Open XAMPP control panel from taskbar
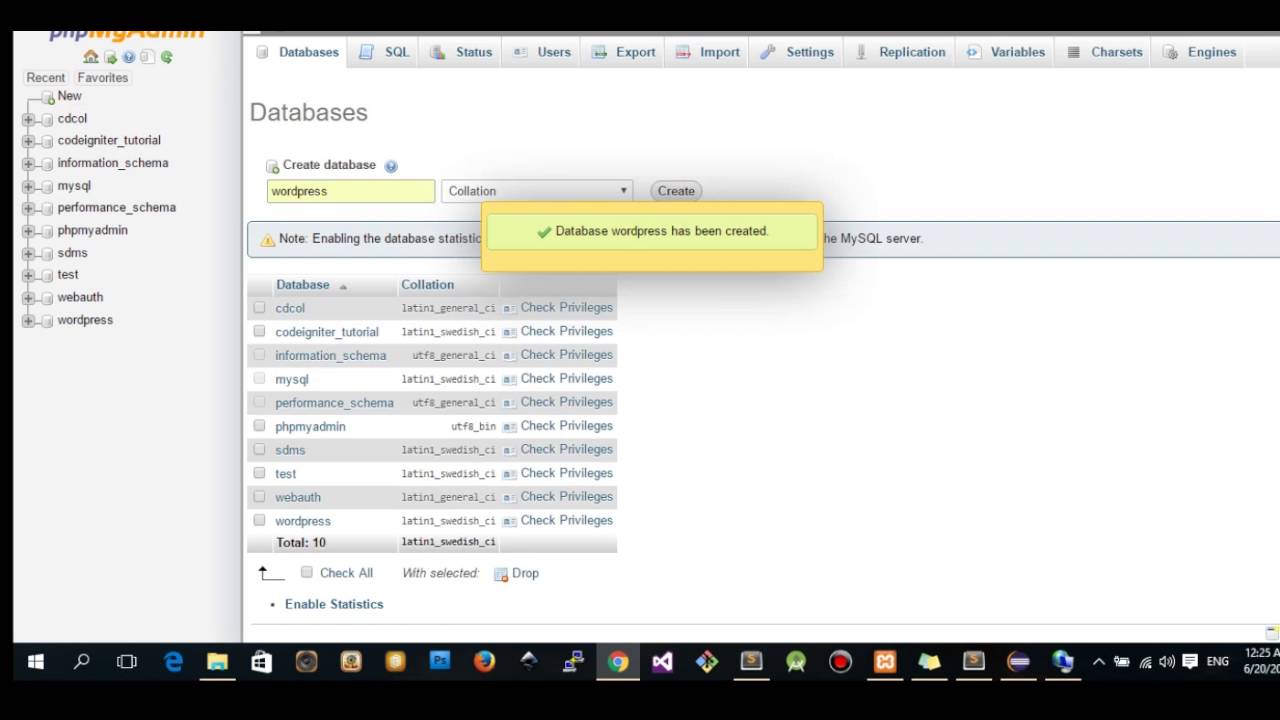 (x=885, y=662)
